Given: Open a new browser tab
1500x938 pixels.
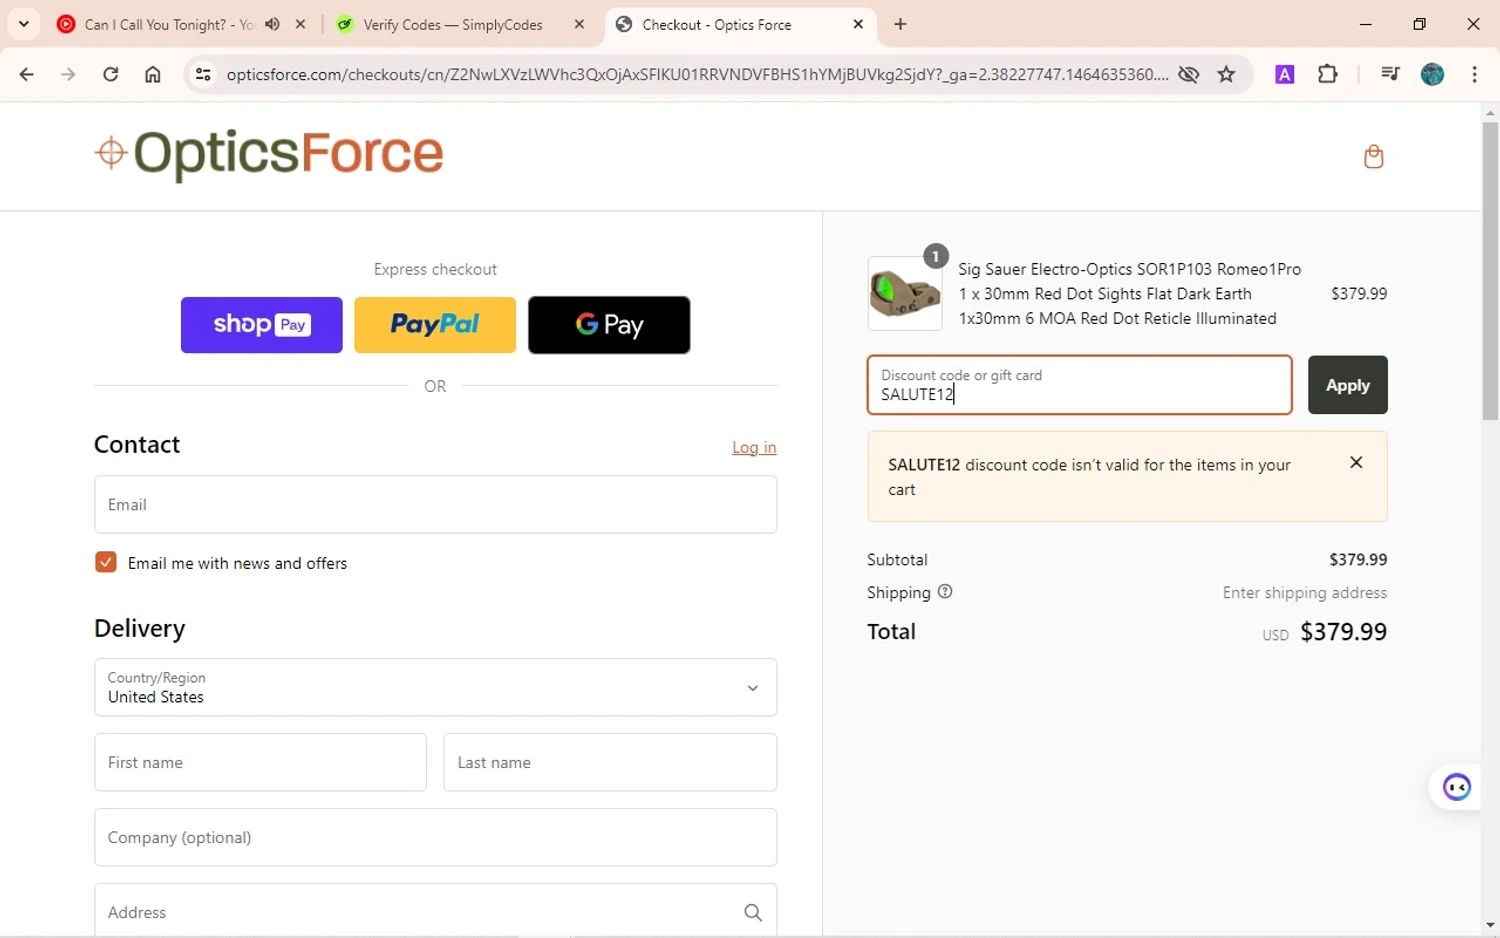Looking at the screenshot, I should click(x=900, y=24).
